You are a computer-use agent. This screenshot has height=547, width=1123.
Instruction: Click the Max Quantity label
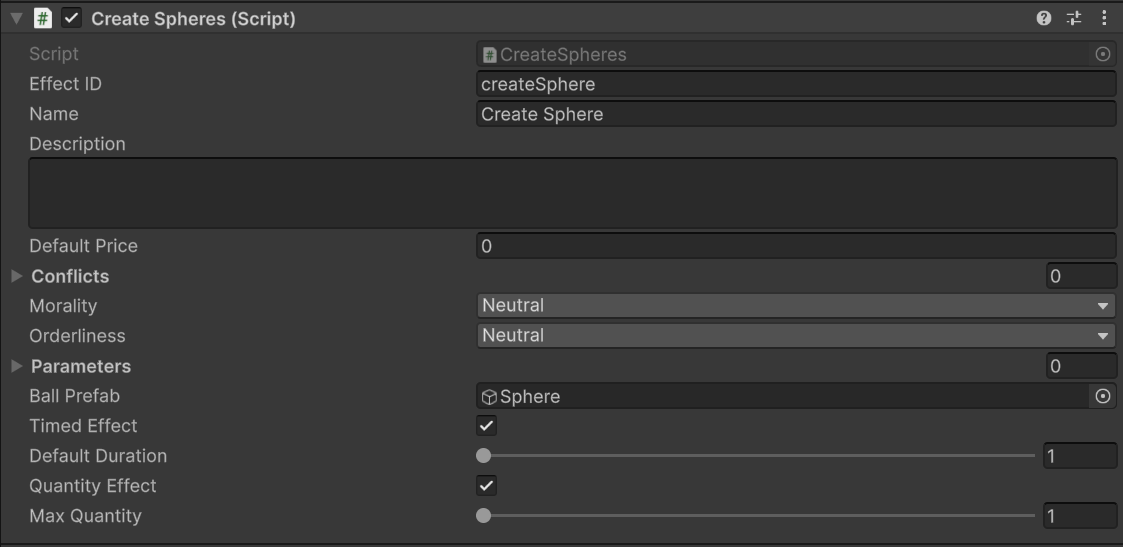click(85, 516)
